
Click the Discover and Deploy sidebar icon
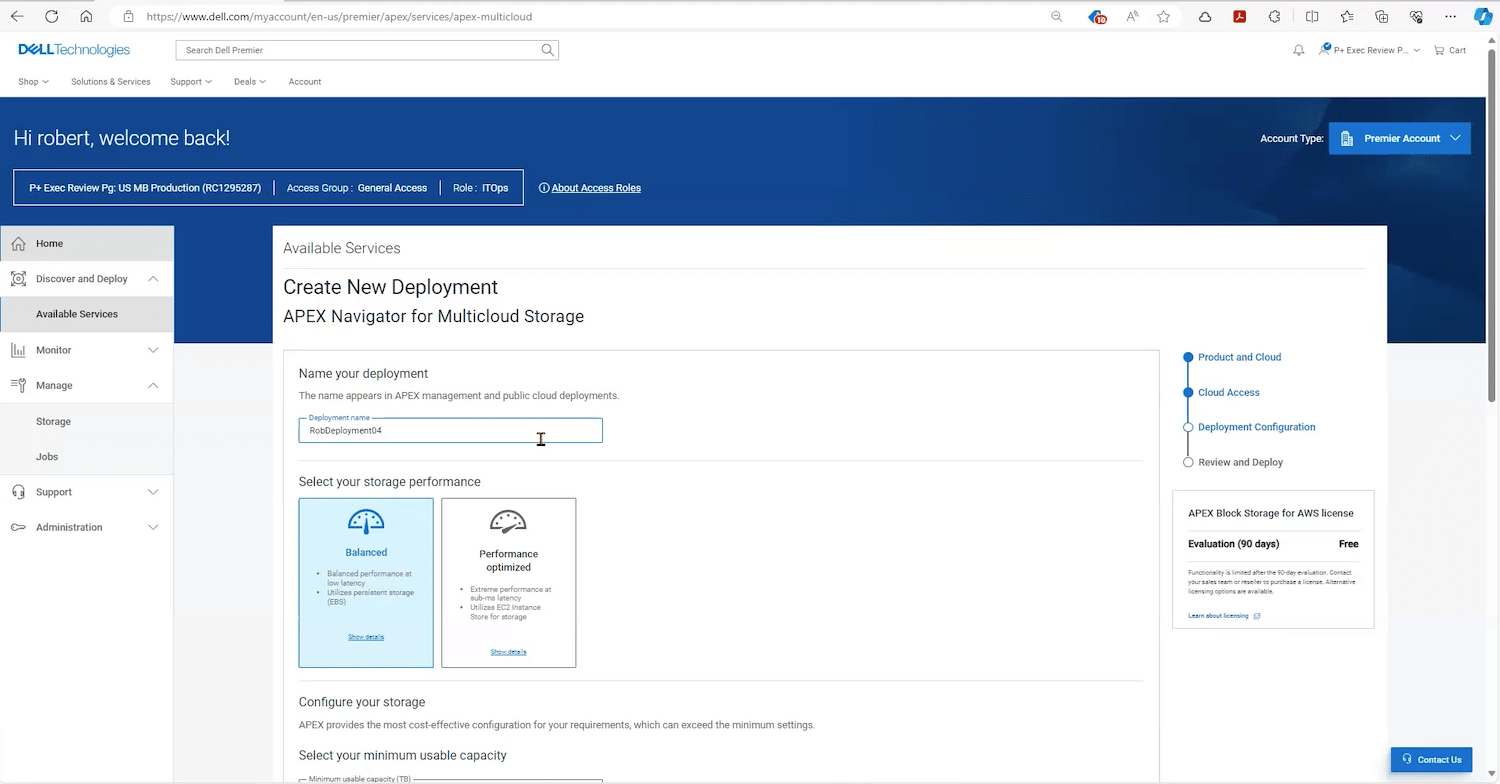[x=18, y=279]
